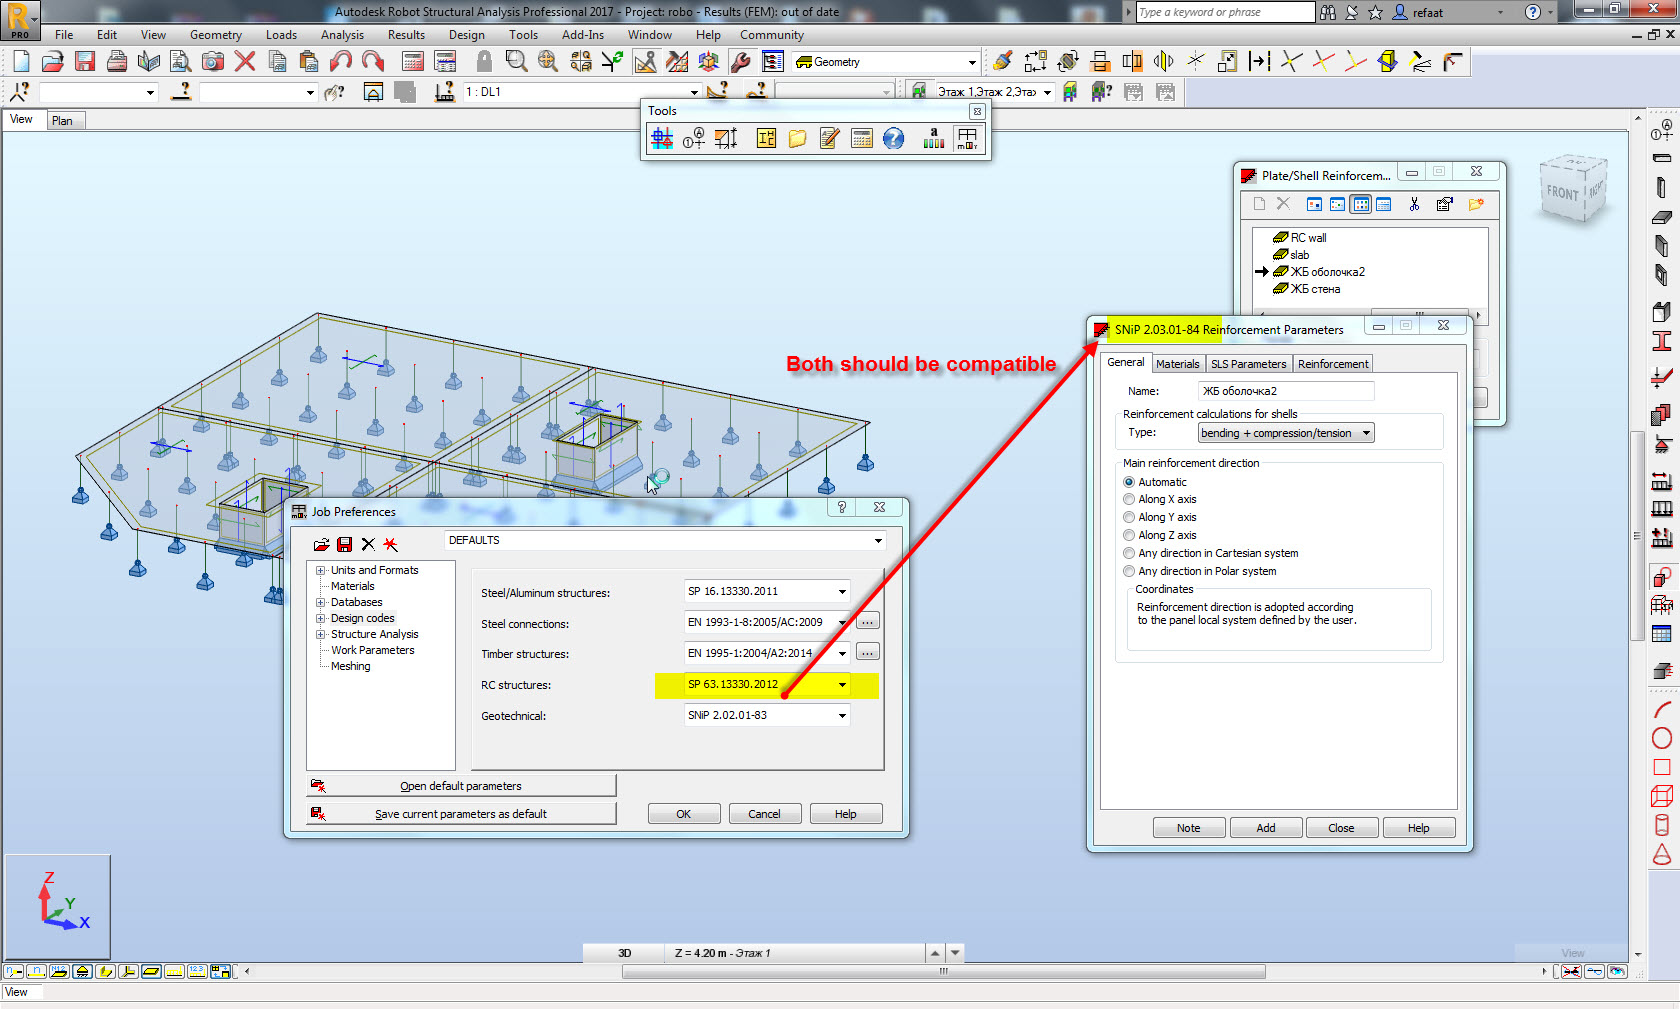The height and width of the screenshot is (1009, 1680).
Task: Click Save current parameters as default
Action: 462,814
